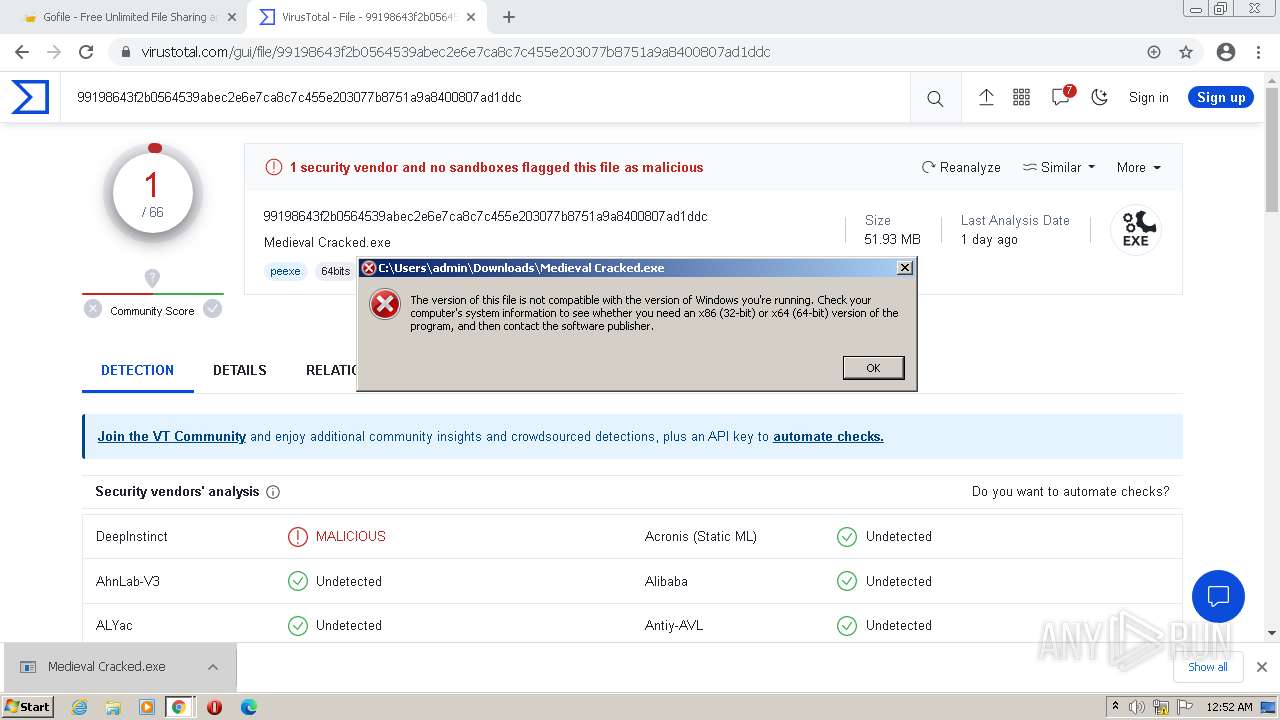Click the peexe tag
The image size is (1280, 720).
pos(285,271)
